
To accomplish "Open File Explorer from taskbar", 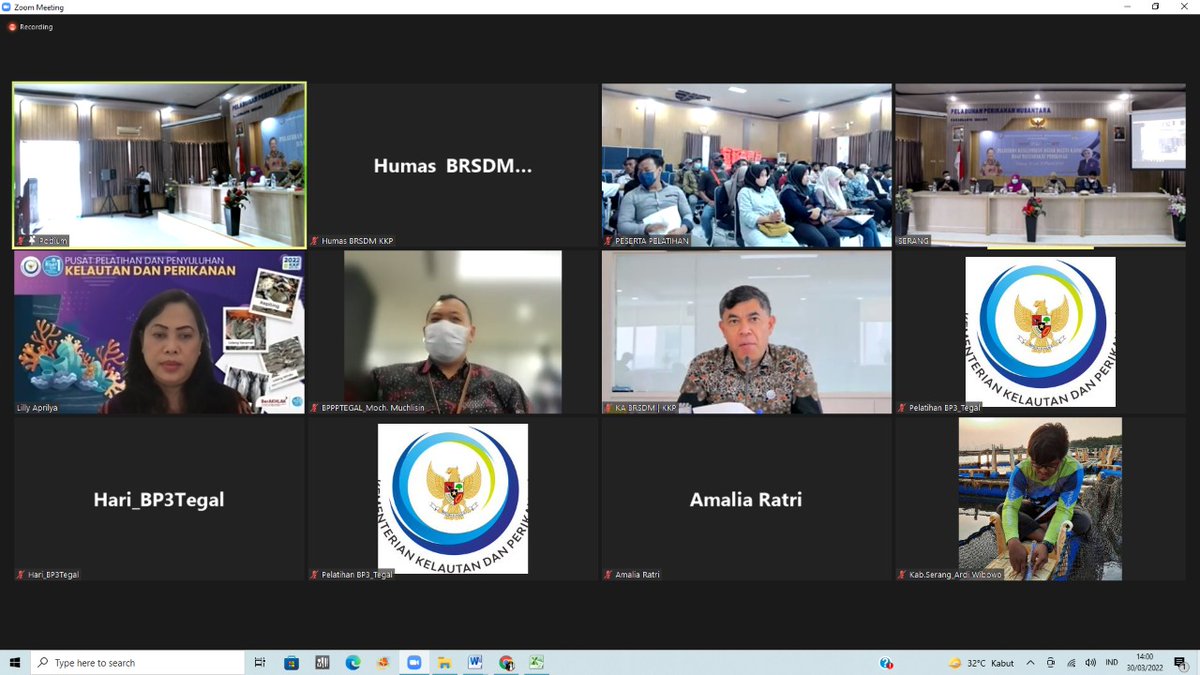I will (444, 663).
